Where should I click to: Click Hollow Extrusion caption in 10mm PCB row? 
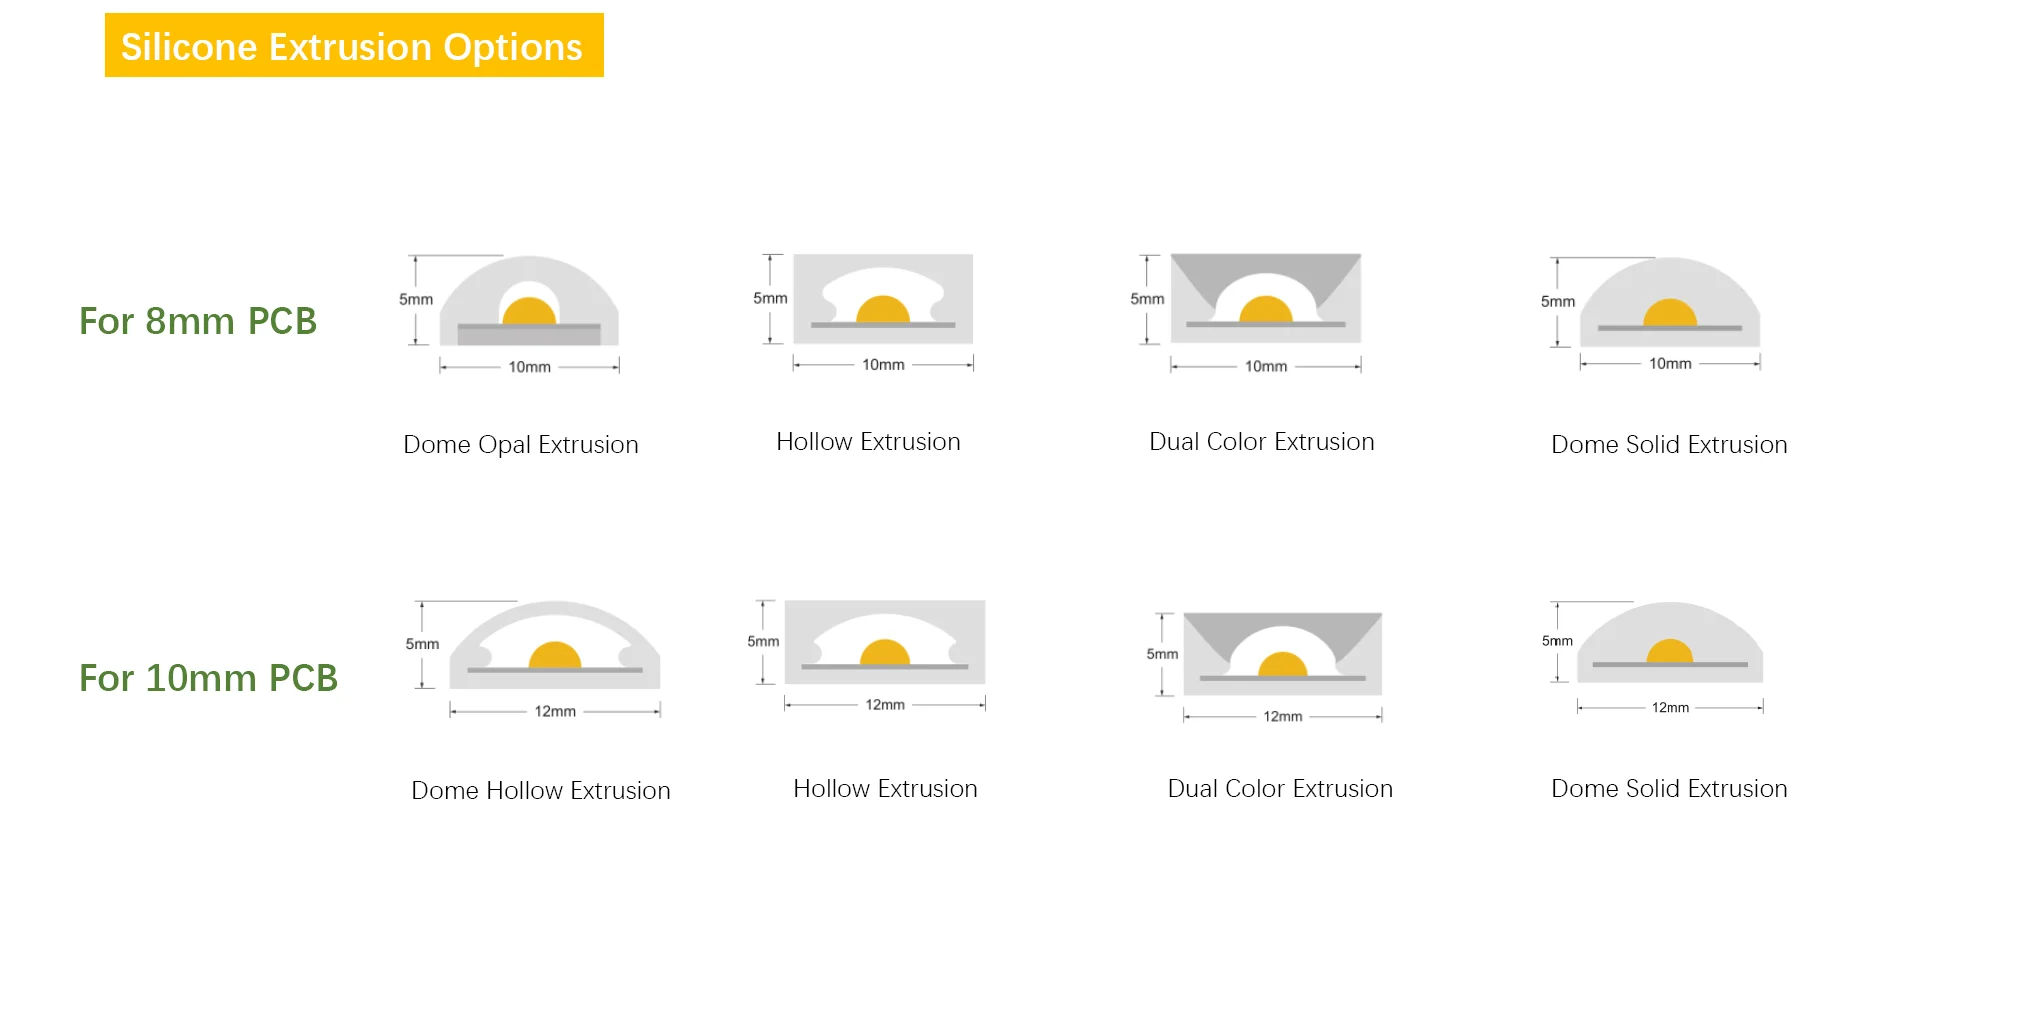click(885, 789)
